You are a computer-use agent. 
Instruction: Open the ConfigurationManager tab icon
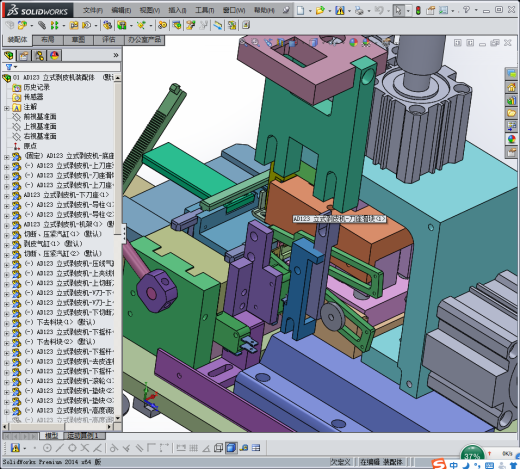[x=39, y=55]
